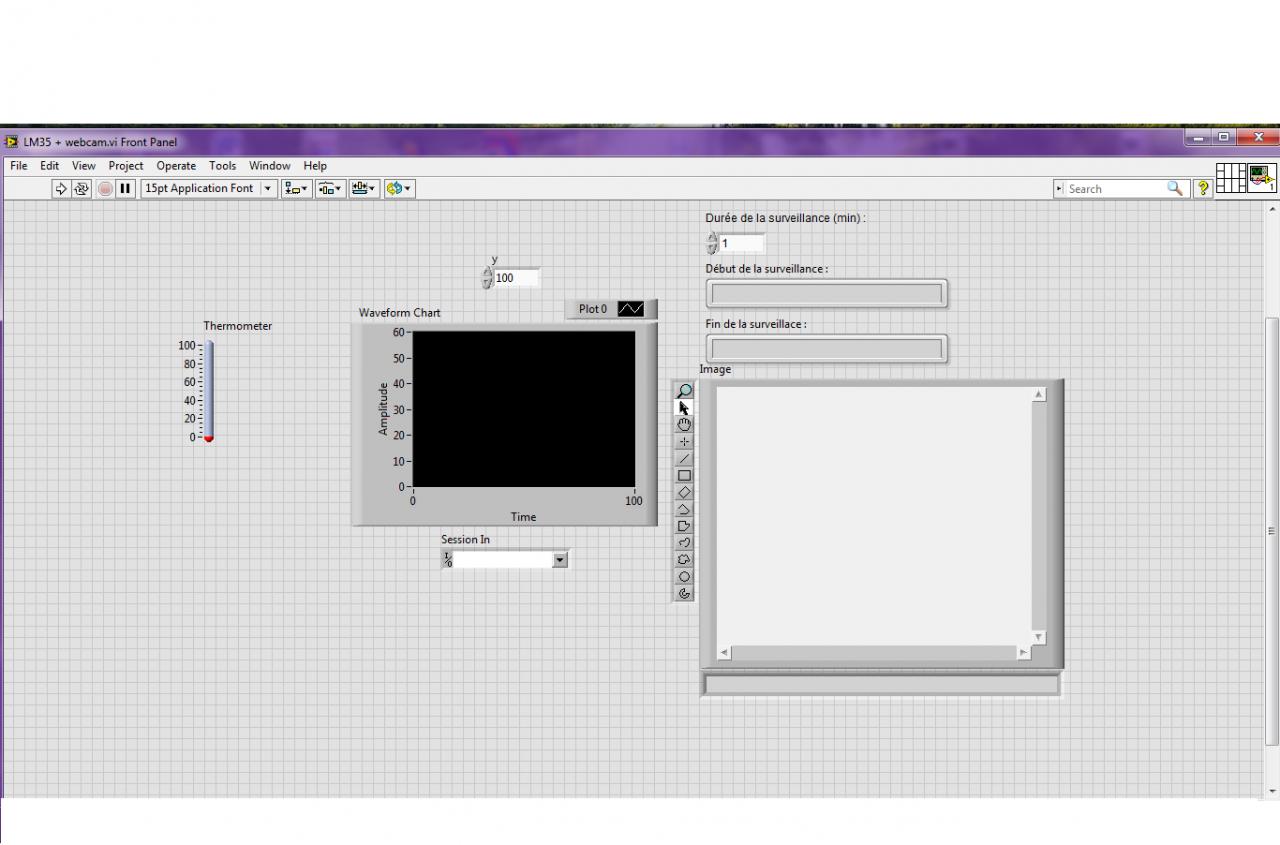Select the Freehand Line tool in image palette
Viewport: 1280px width, 845px height.
(684, 543)
